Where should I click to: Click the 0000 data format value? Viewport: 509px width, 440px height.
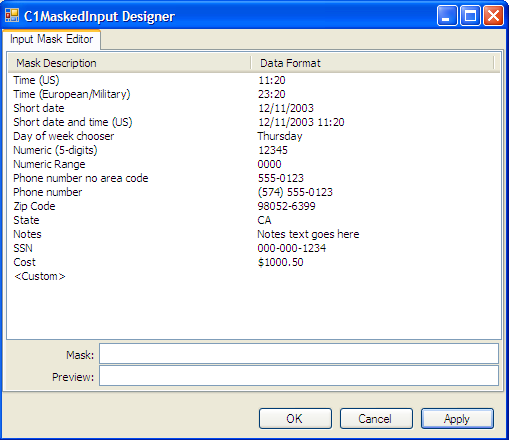tap(269, 164)
